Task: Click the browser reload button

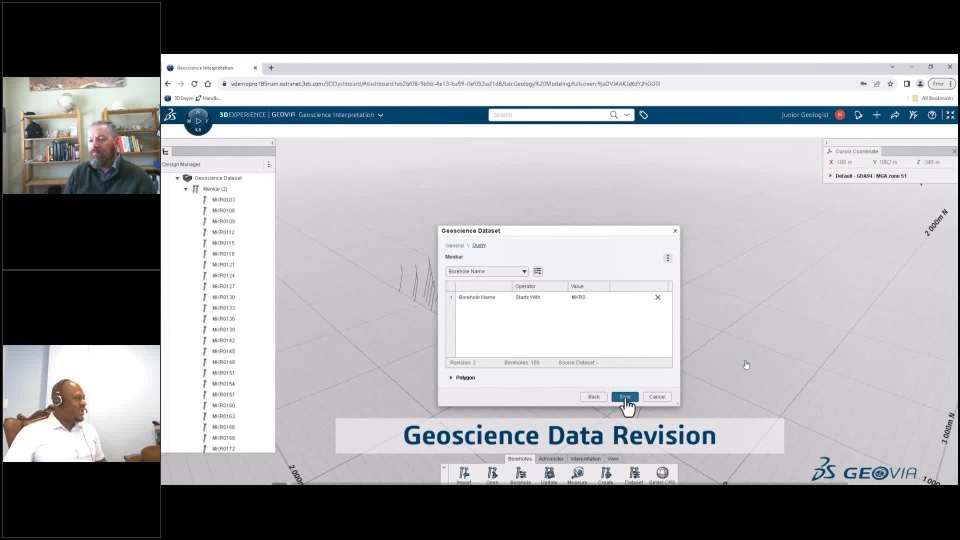Action: [x=194, y=84]
